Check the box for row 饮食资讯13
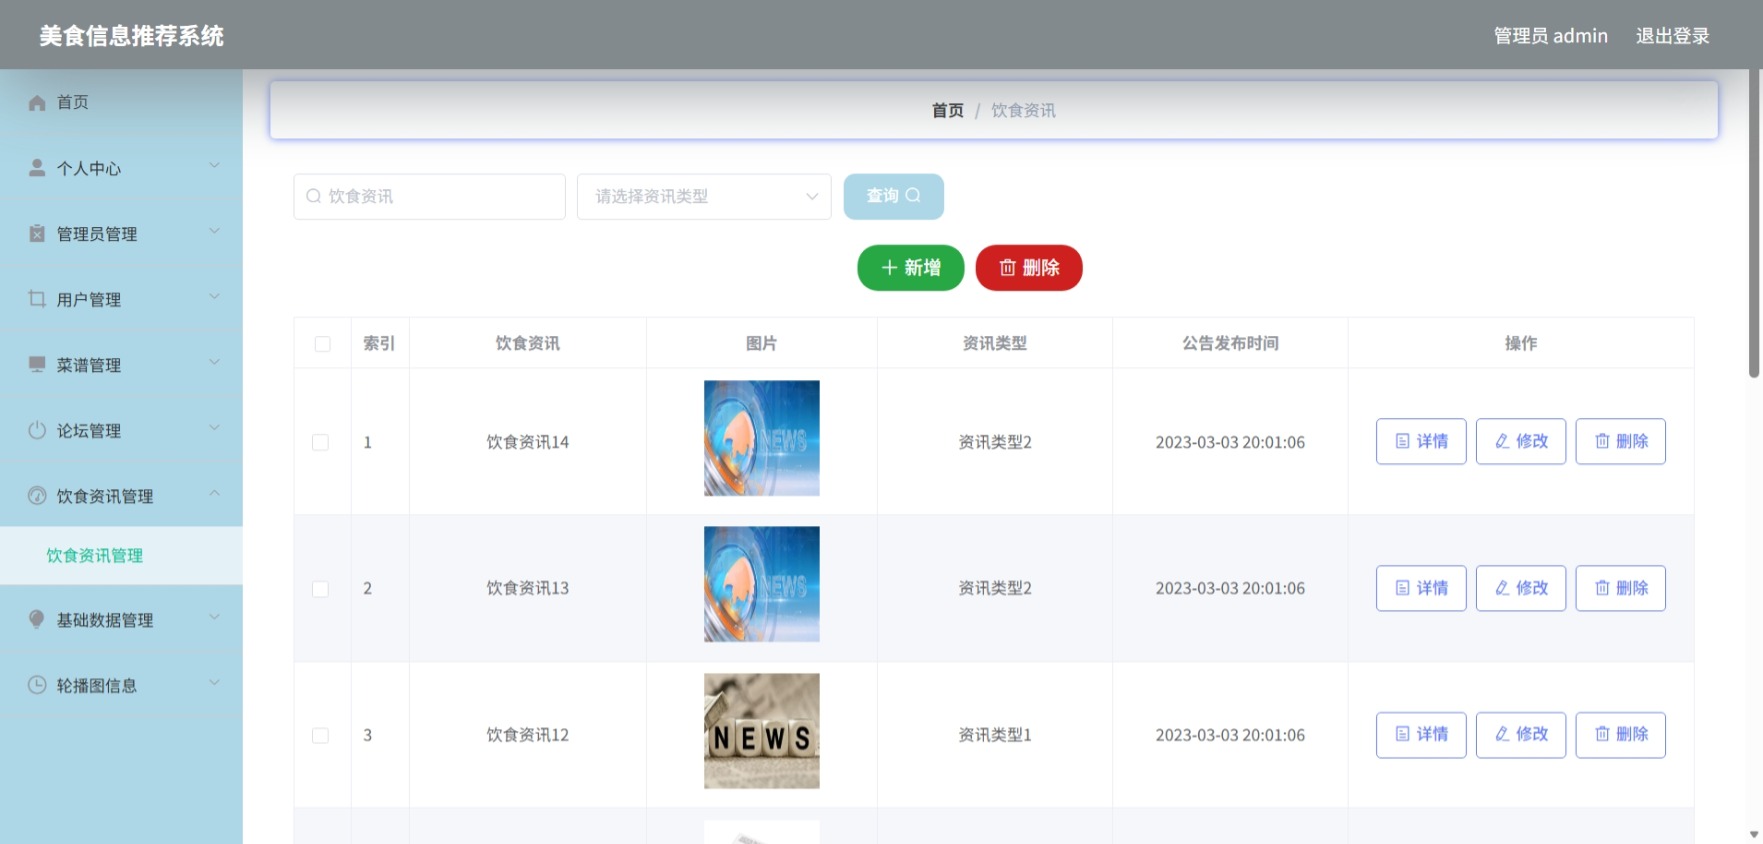1763x844 pixels. (320, 589)
